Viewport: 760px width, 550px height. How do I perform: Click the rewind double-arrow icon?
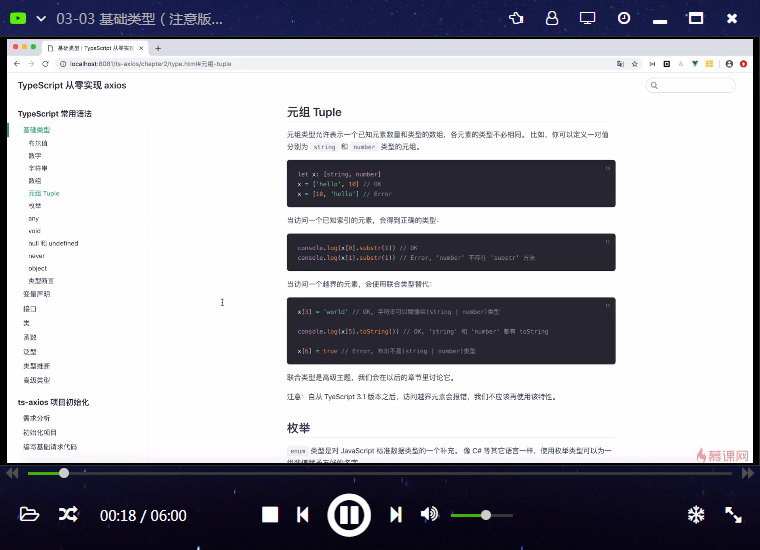12,473
